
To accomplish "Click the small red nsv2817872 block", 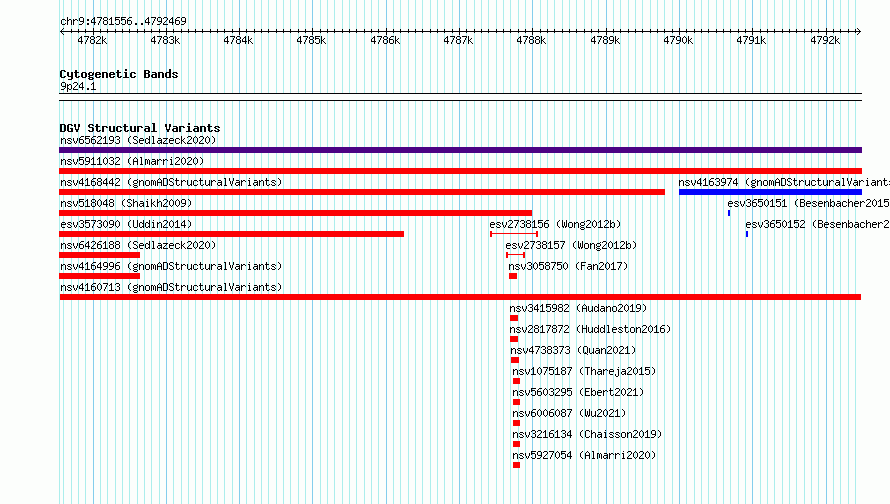I will [x=514, y=339].
